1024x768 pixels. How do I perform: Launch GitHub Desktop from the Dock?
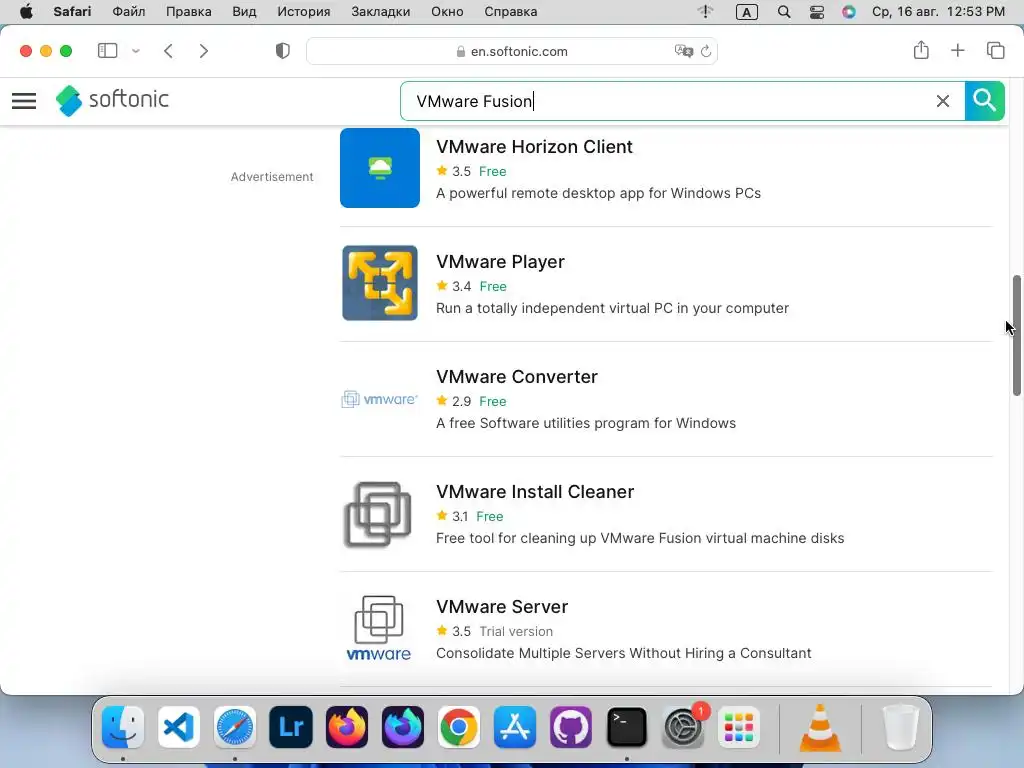click(x=571, y=727)
